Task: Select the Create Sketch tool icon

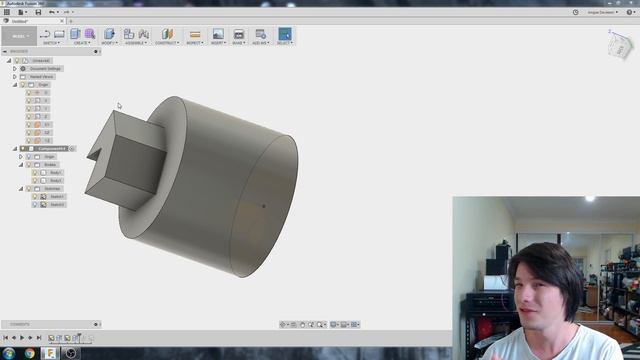Action: 45,34
